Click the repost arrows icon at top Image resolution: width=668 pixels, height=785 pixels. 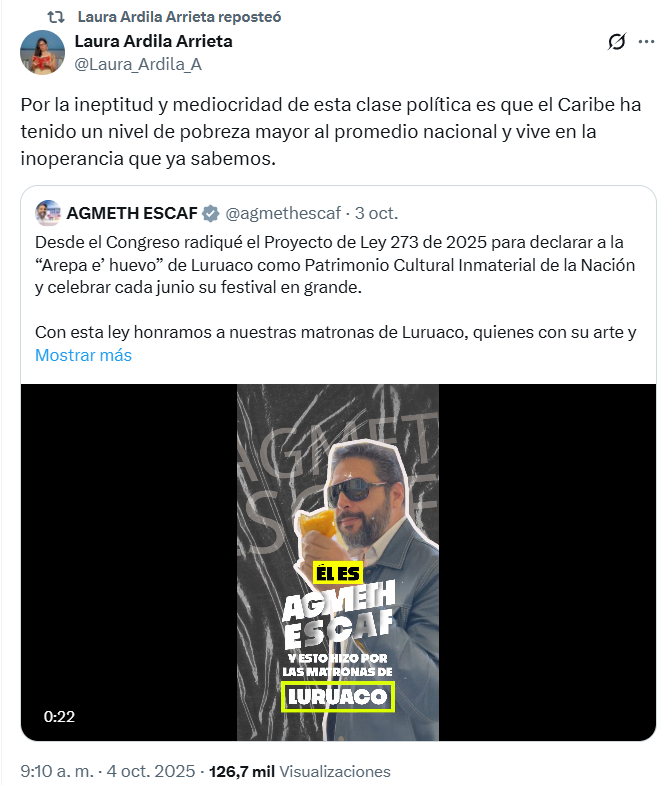click(x=56, y=17)
